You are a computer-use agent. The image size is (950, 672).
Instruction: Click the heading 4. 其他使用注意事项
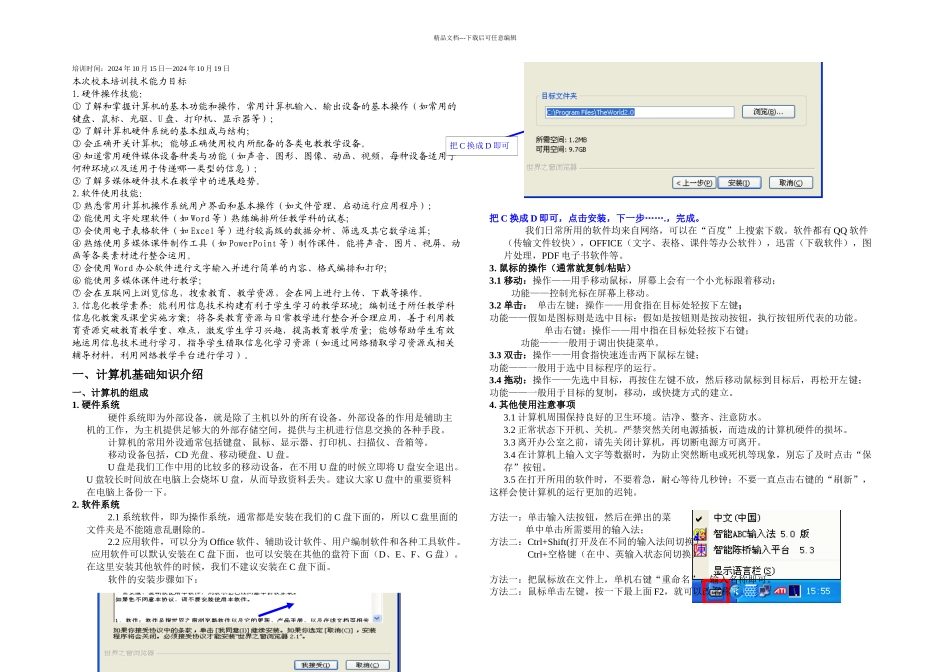click(533, 405)
